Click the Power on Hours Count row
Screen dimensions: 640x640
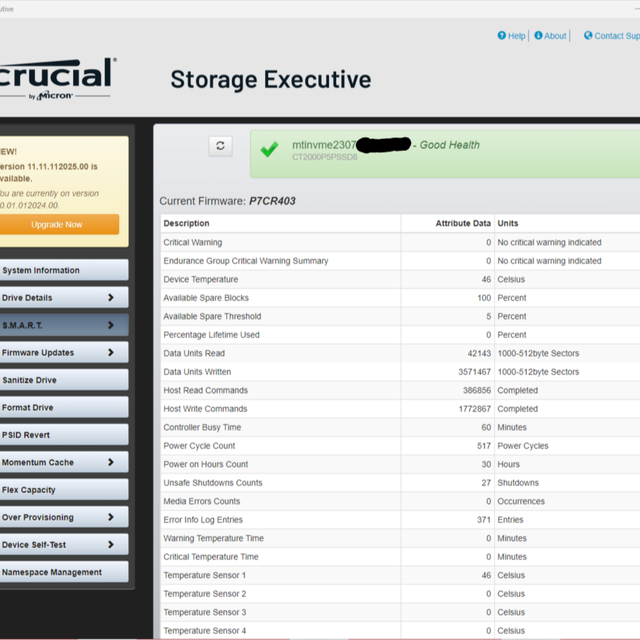[400, 464]
